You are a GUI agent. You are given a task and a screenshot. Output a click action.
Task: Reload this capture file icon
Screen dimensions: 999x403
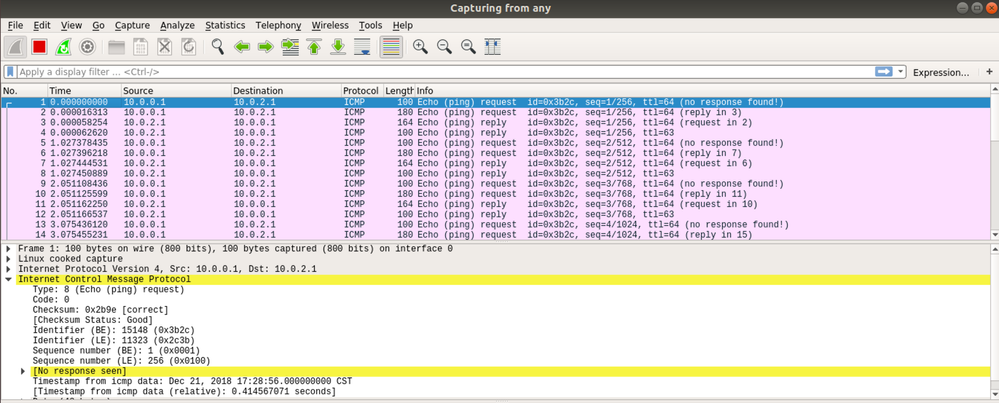click(189, 46)
